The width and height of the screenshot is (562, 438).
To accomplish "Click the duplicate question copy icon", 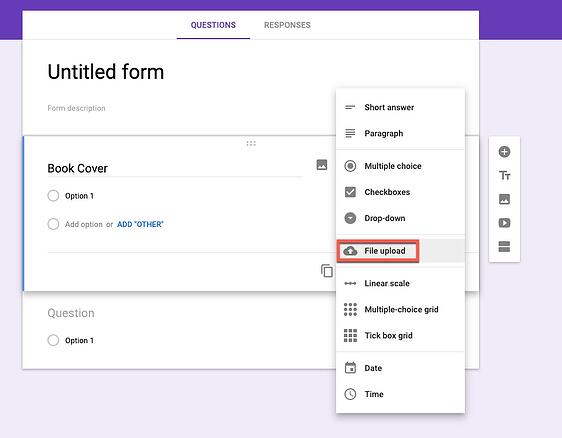I will click(327, 271).
